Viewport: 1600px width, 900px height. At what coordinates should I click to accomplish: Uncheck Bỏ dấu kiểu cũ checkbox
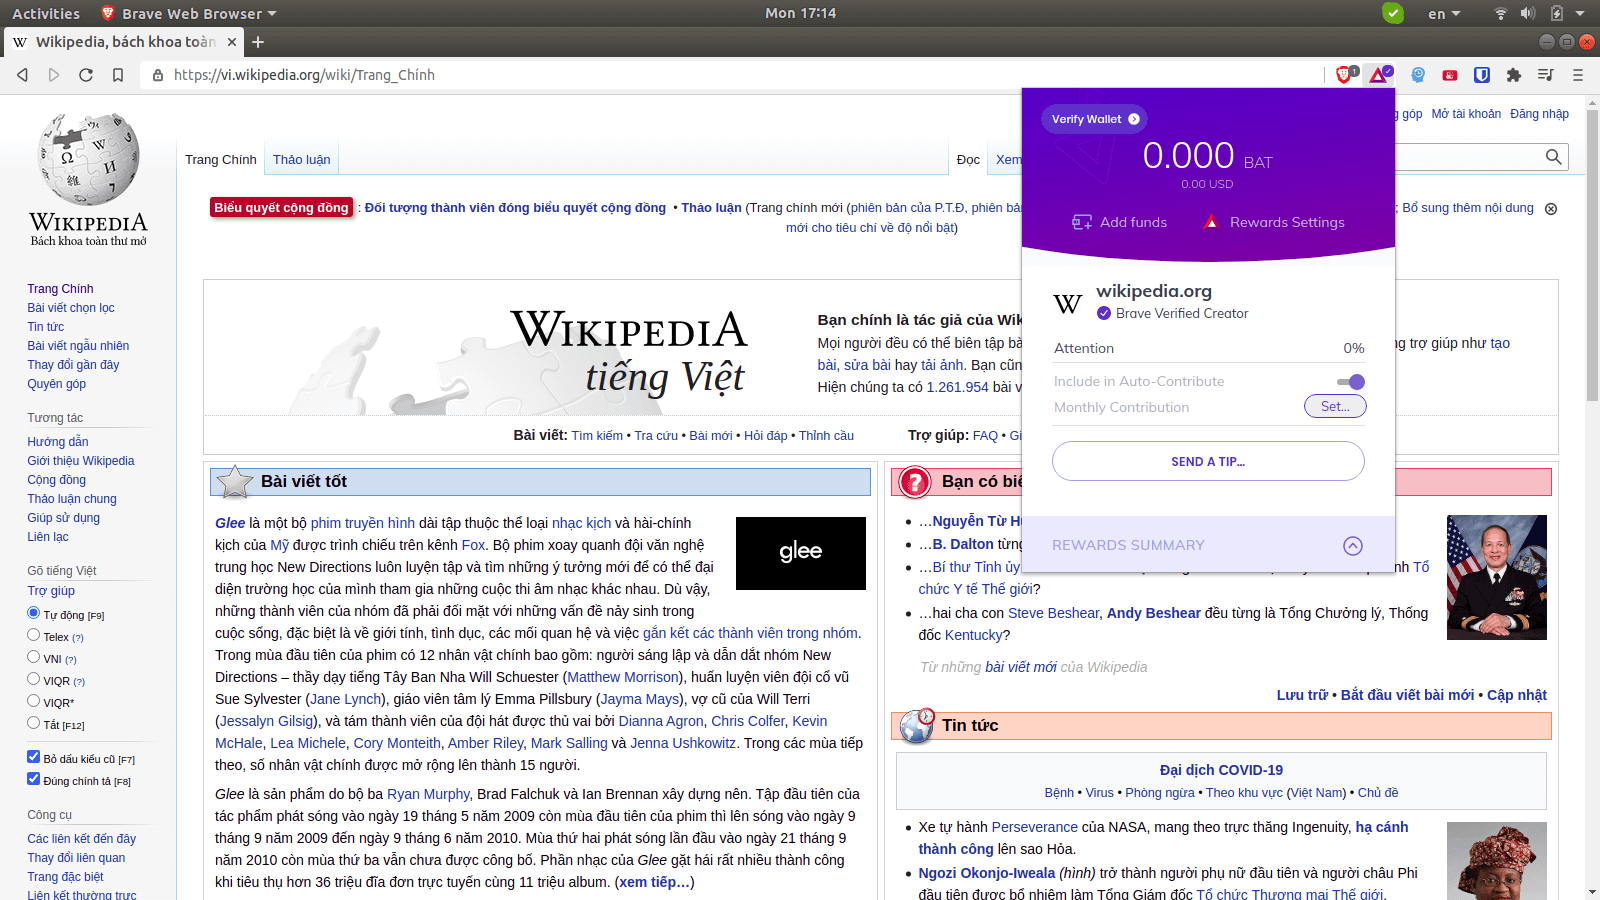33,757
